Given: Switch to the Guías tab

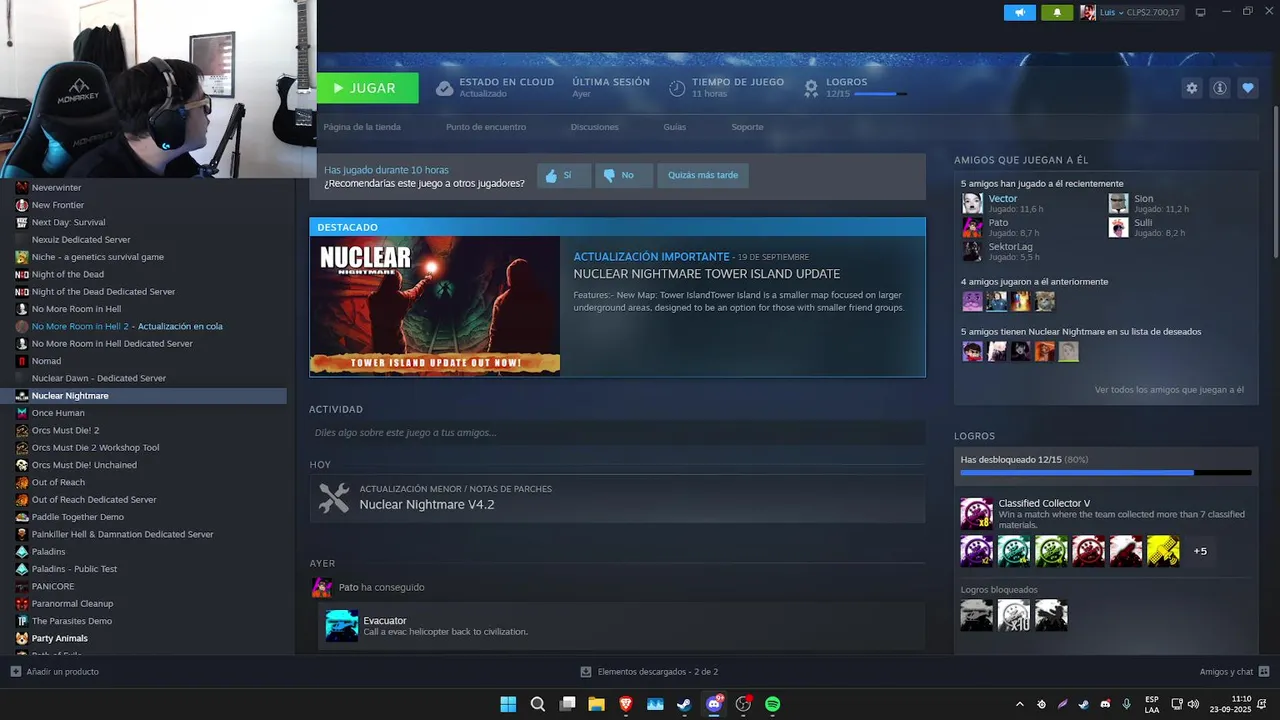Looking at the screenshot, I should (674, 127).
